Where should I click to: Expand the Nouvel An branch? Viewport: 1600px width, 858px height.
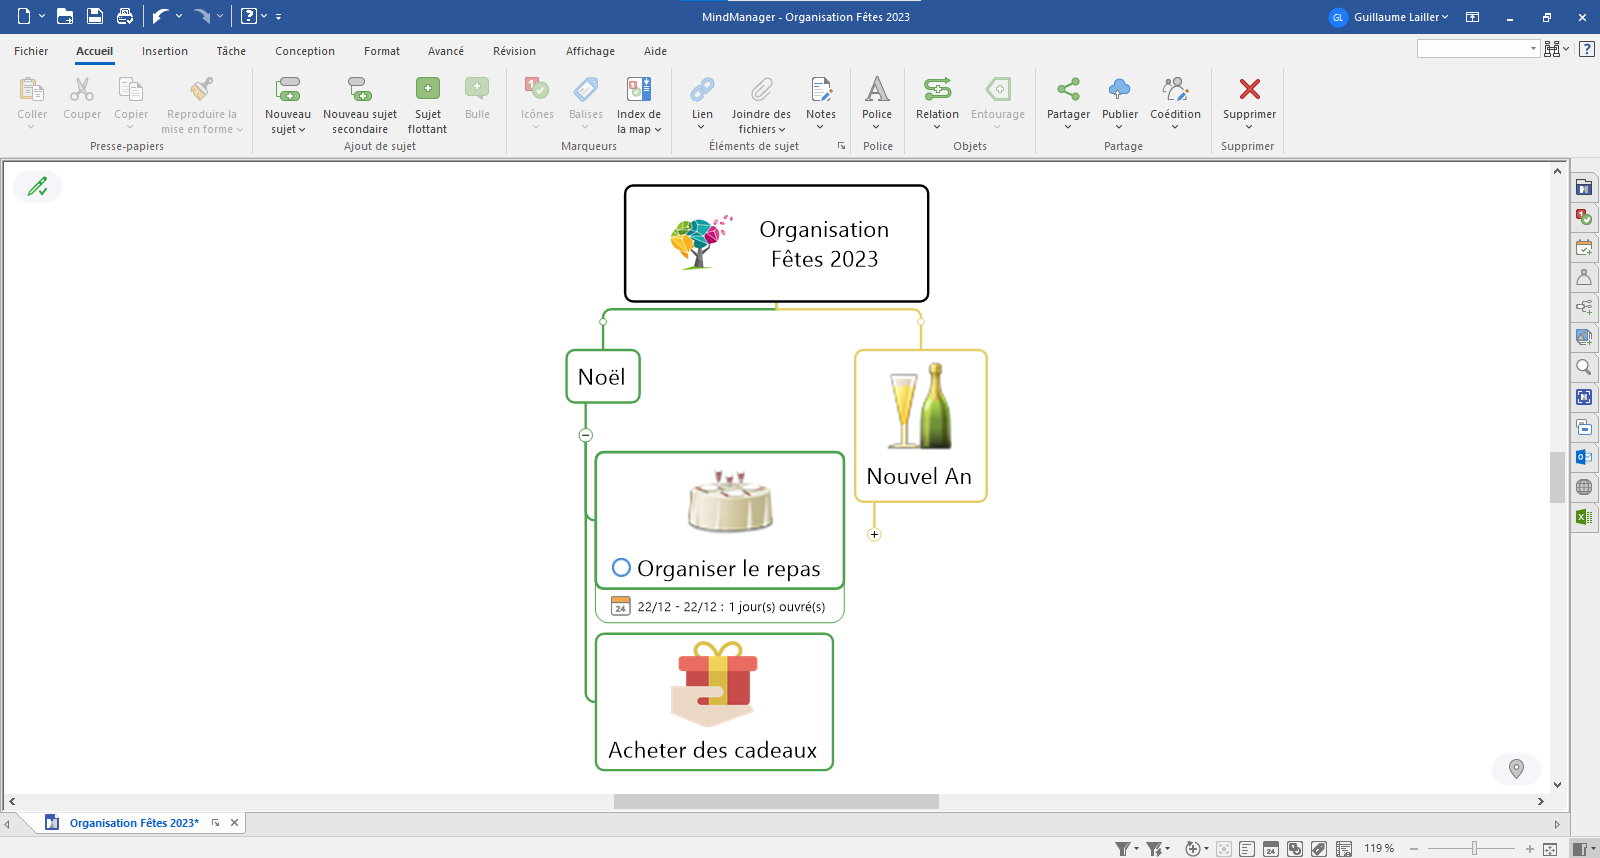click(874, 534)
